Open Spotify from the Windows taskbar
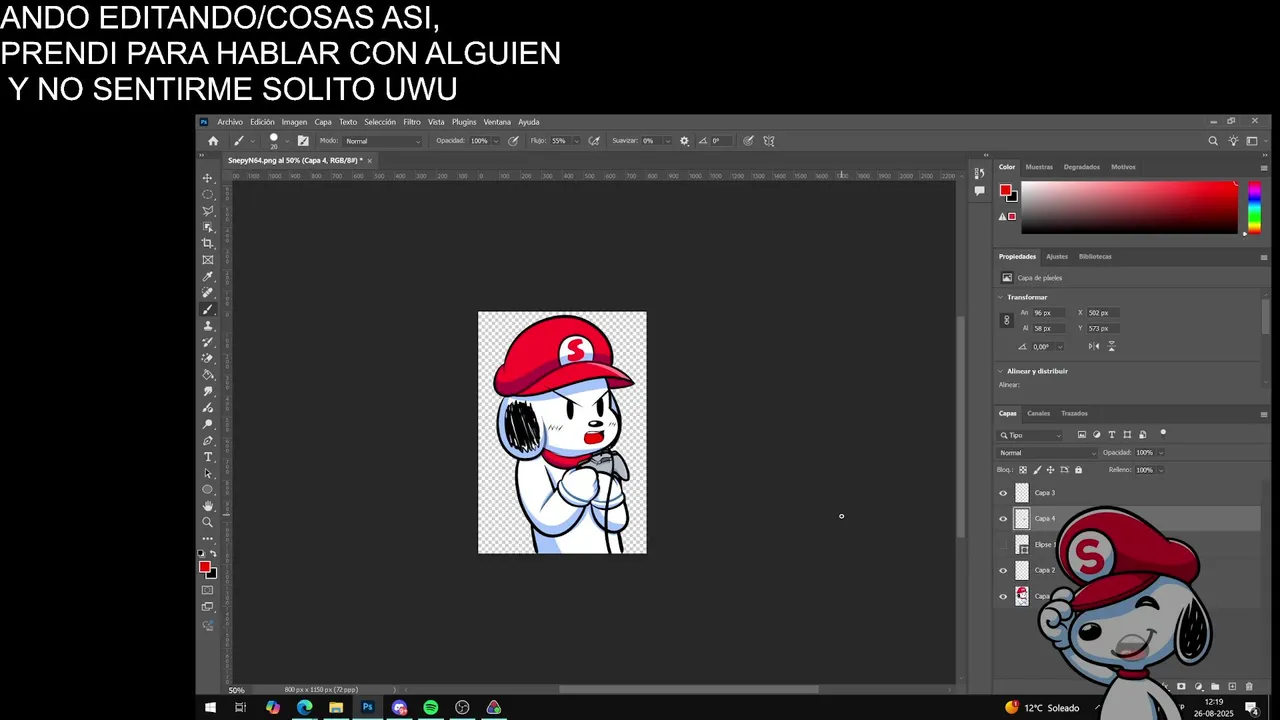 click(431, 708)
